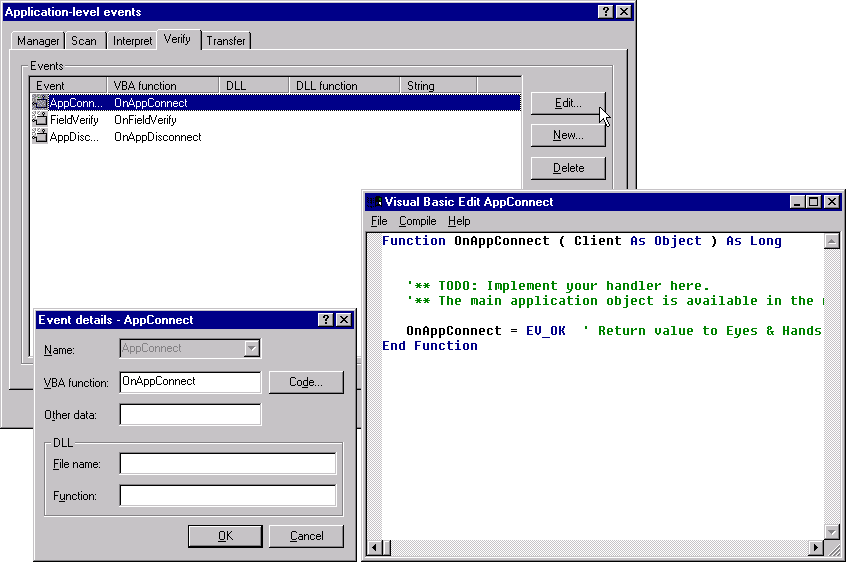Switch to the Transfer tab
The width and height of the screenshot is (846, 562).
coord(226,41)
